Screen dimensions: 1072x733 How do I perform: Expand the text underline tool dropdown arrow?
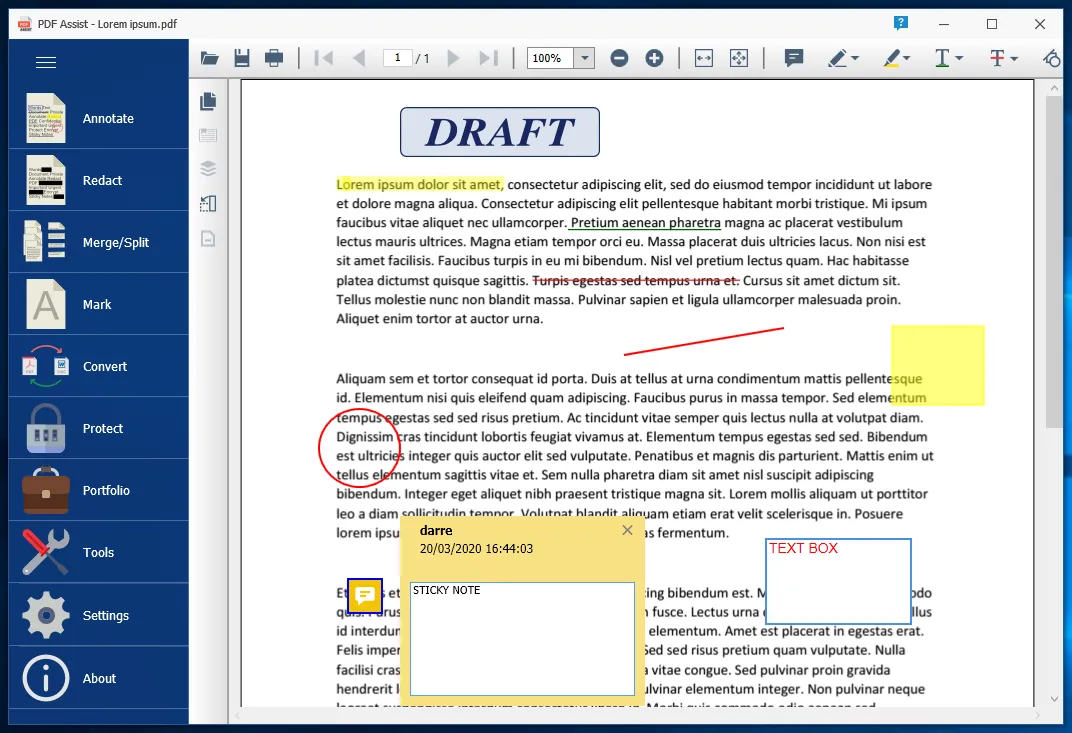coord(960,59)
